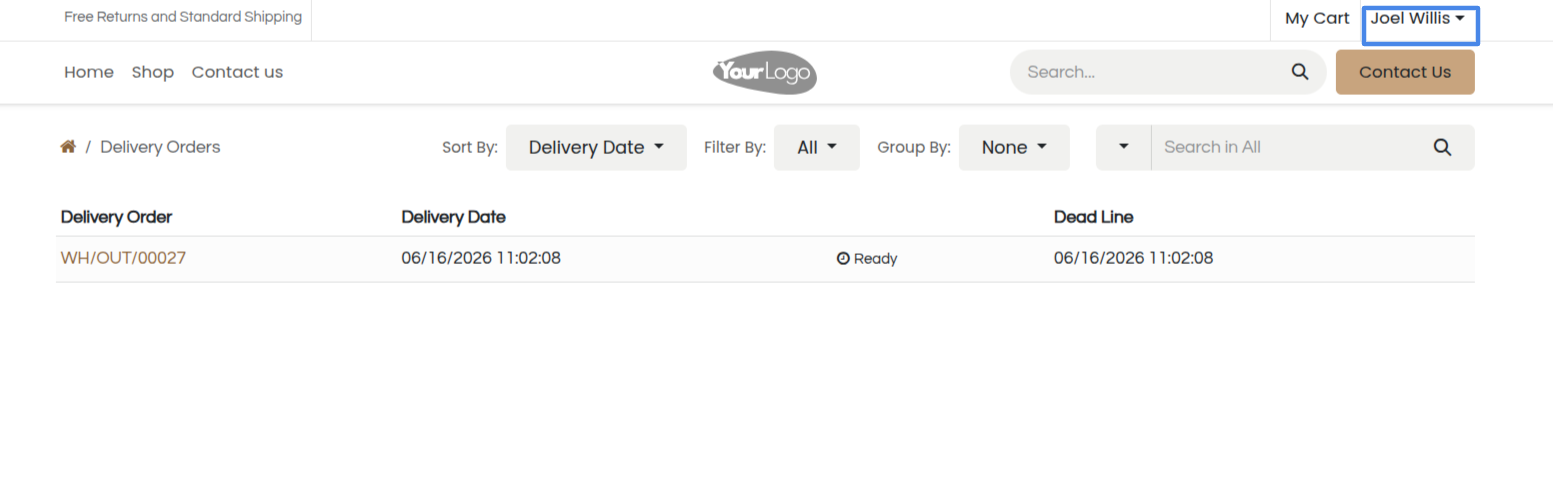
Task: Click the YourLogo site logo
Action: pos(765,72)
